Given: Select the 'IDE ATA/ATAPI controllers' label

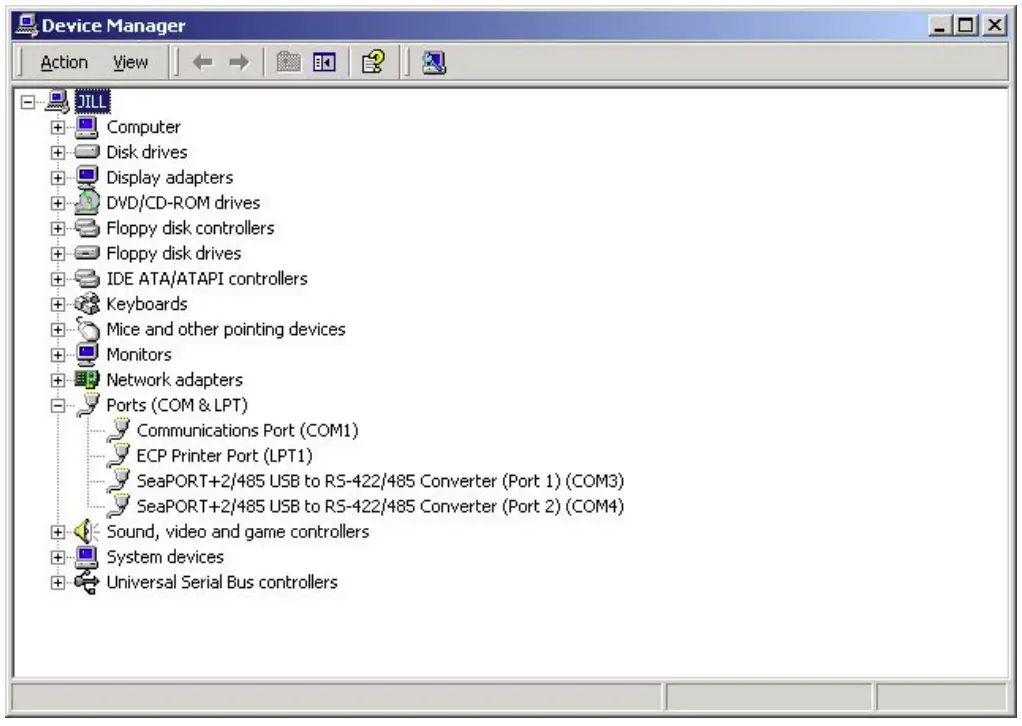Looking at the screenshot, I should (207, 279).
